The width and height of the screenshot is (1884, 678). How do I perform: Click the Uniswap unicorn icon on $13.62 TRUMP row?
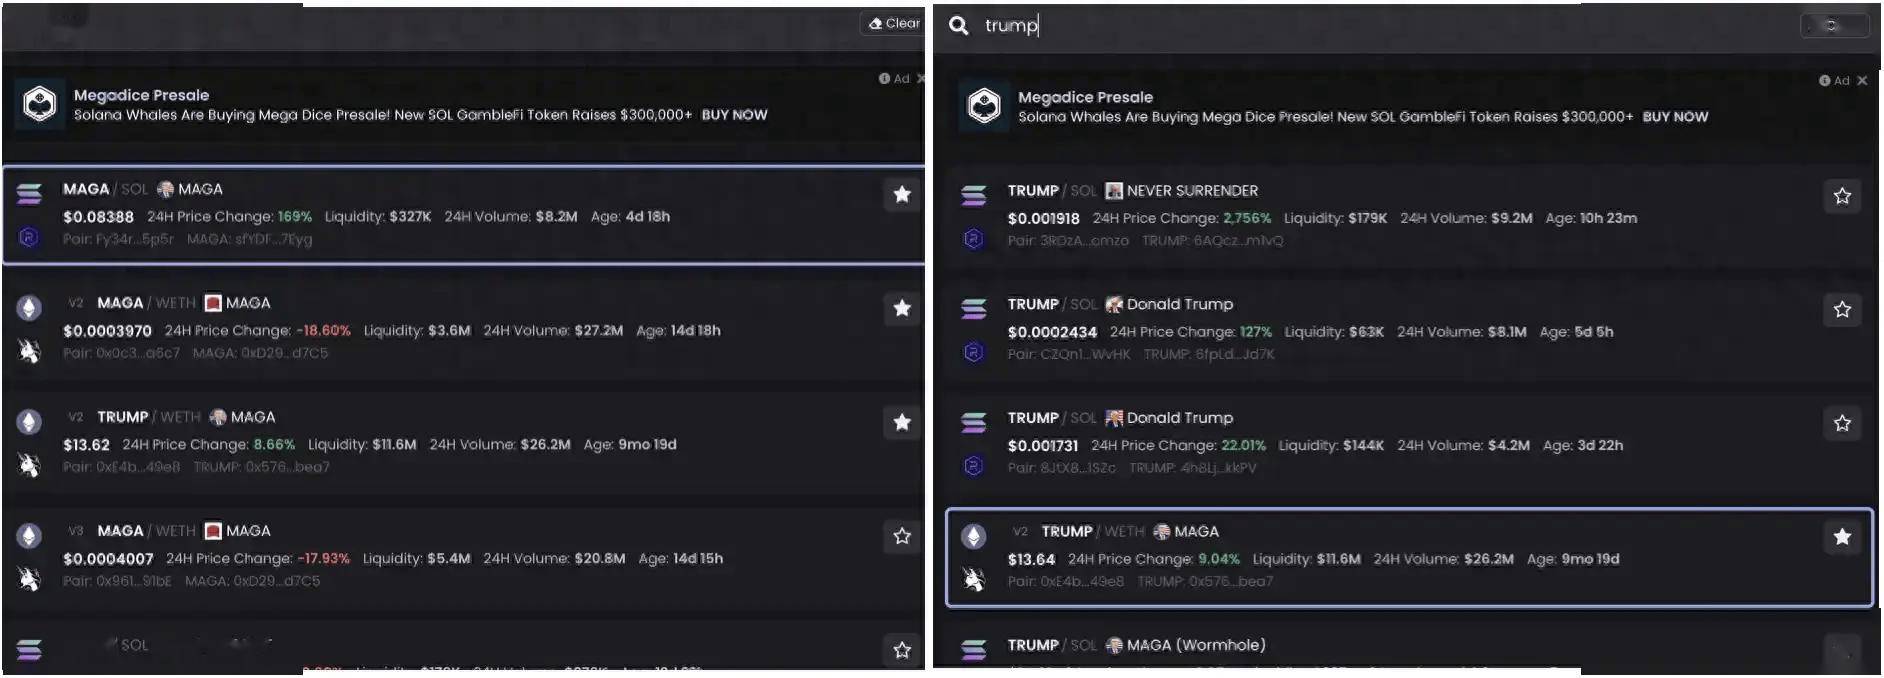point(29,465)
